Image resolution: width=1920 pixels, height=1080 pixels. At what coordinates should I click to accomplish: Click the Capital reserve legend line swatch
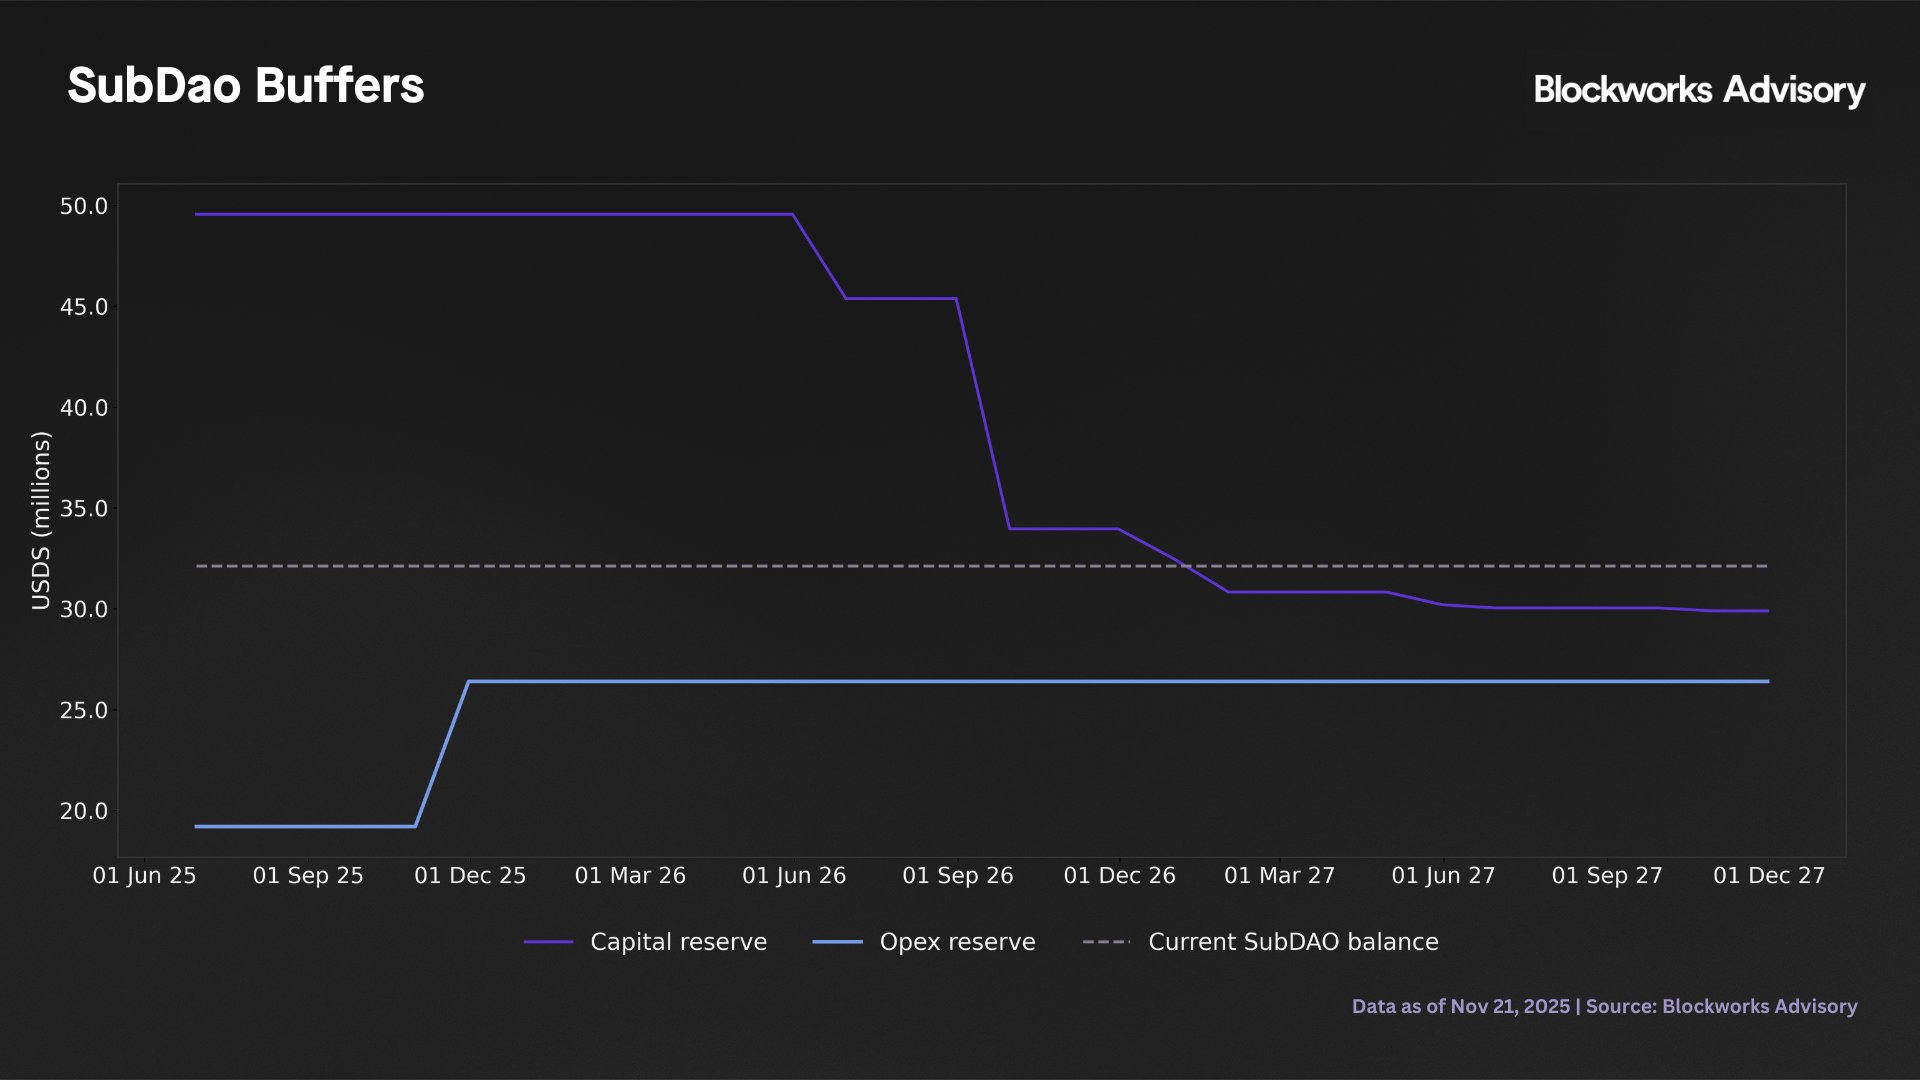pyautogui.click(x=548, y=942)
